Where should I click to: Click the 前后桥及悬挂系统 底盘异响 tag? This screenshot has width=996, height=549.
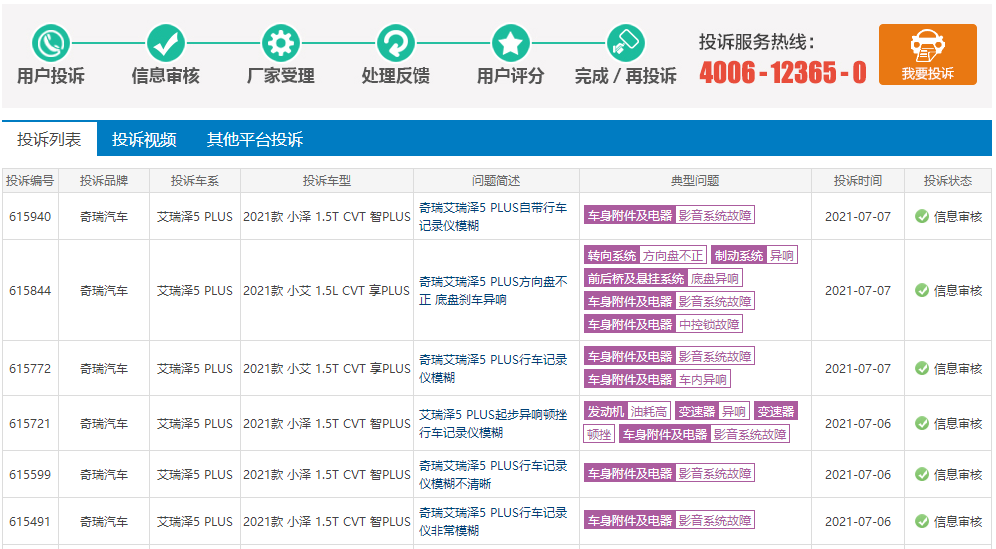[663, 278]
